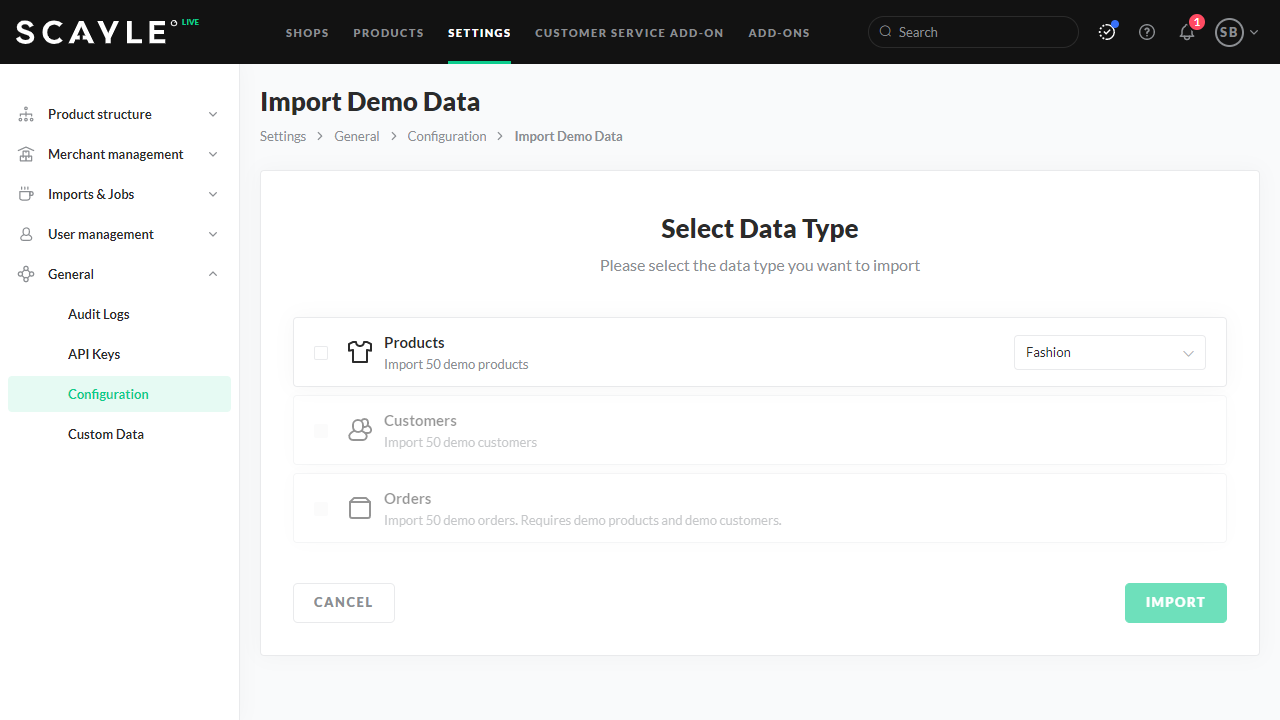Collapse the General section
1280x720 pixels.
click(212, 275)
